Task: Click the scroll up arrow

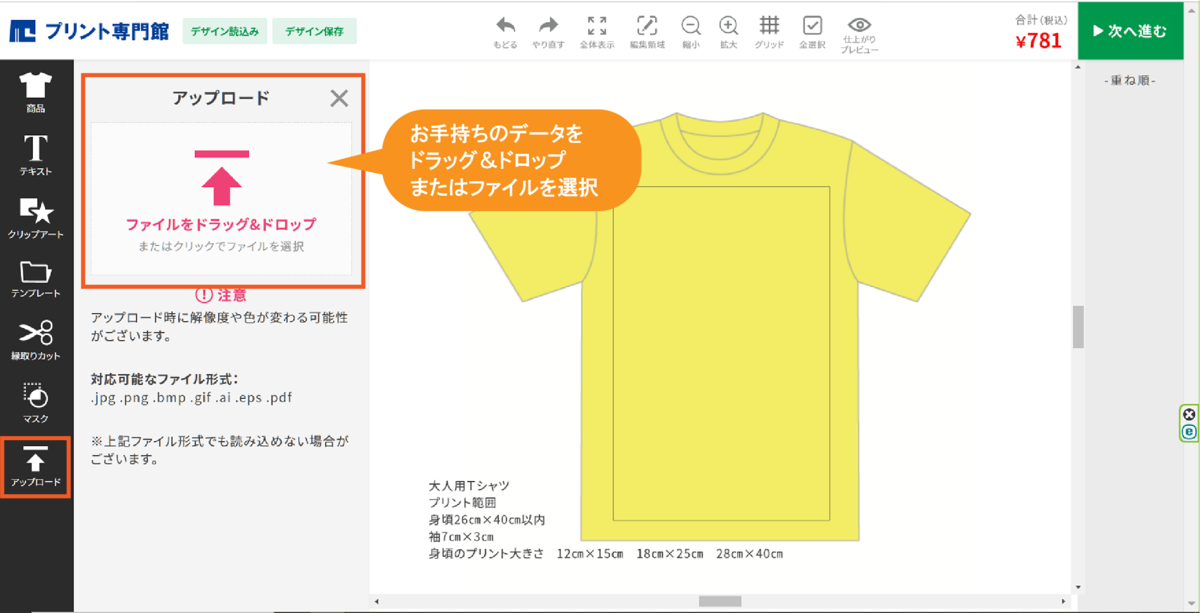Action: [1078, 66]
